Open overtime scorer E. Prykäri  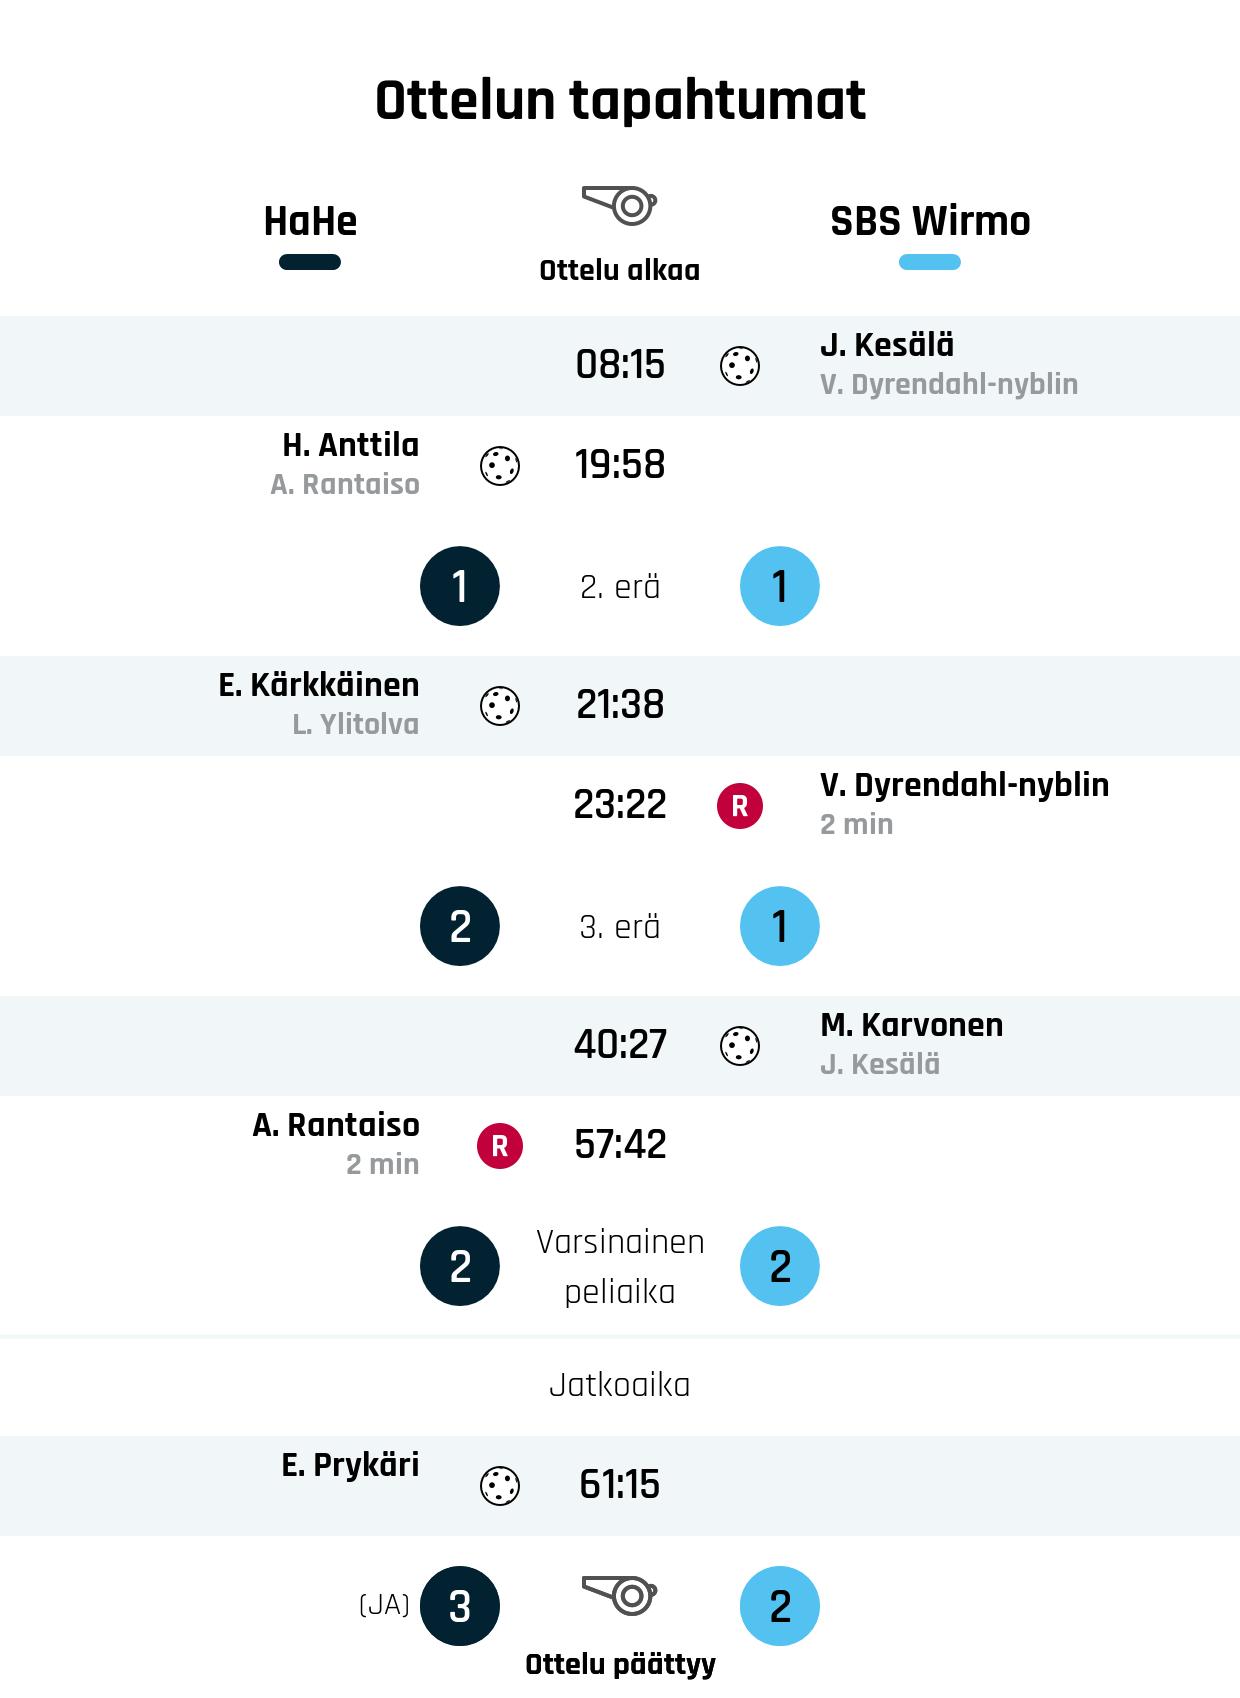click(x=350, y=1465)
